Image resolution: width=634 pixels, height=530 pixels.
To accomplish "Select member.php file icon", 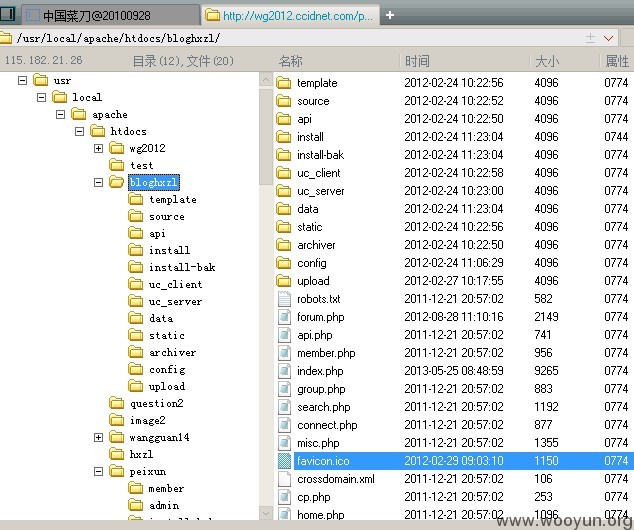I will coord(284,353).
